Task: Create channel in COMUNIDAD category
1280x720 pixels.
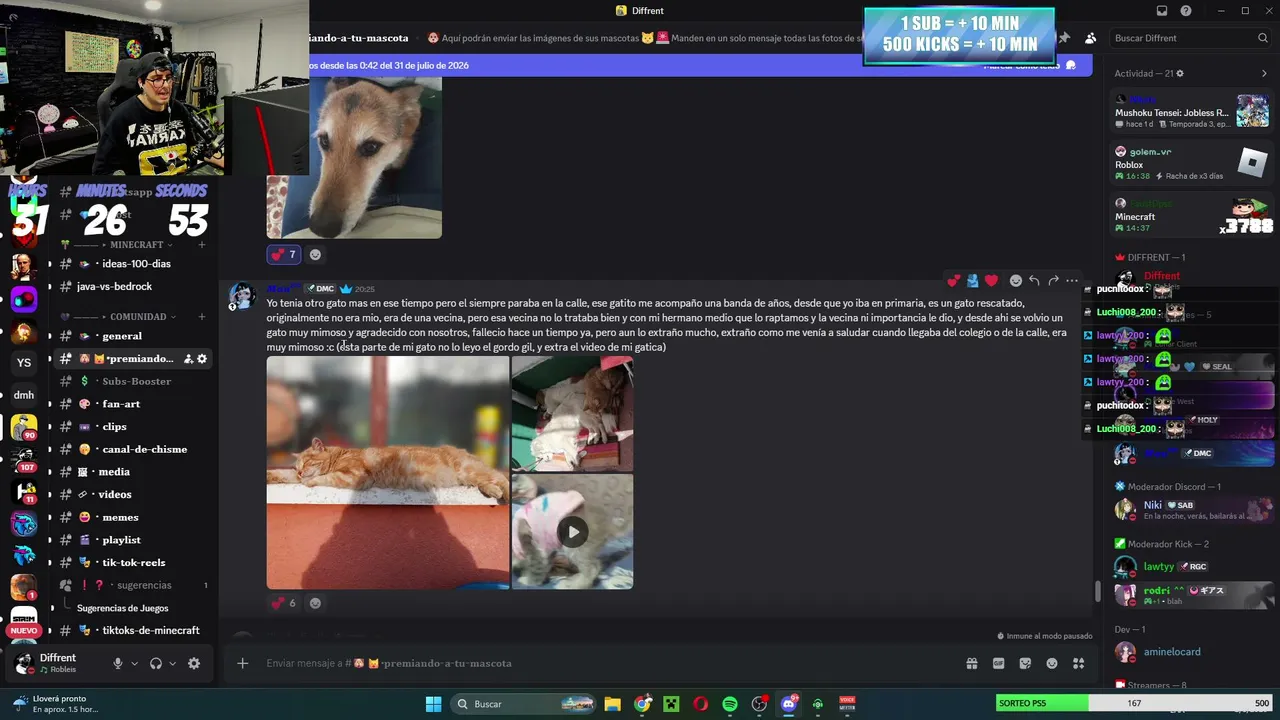Action: pos(201,317)
